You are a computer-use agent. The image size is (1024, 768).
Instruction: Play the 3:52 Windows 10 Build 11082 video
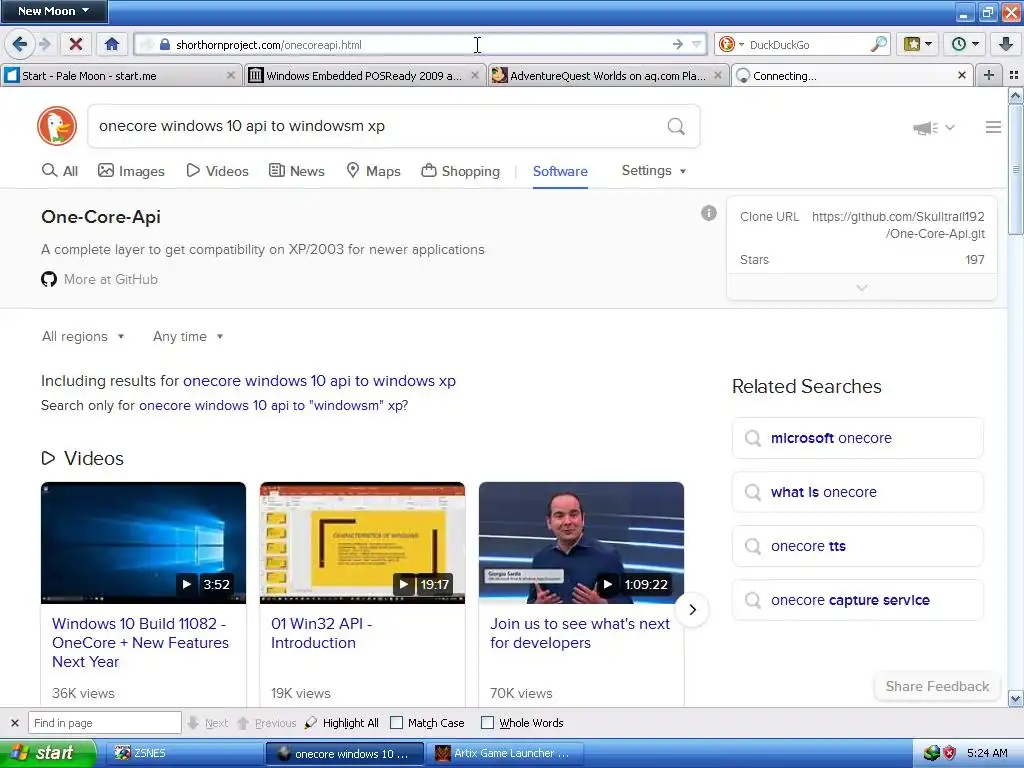(144, 543)
